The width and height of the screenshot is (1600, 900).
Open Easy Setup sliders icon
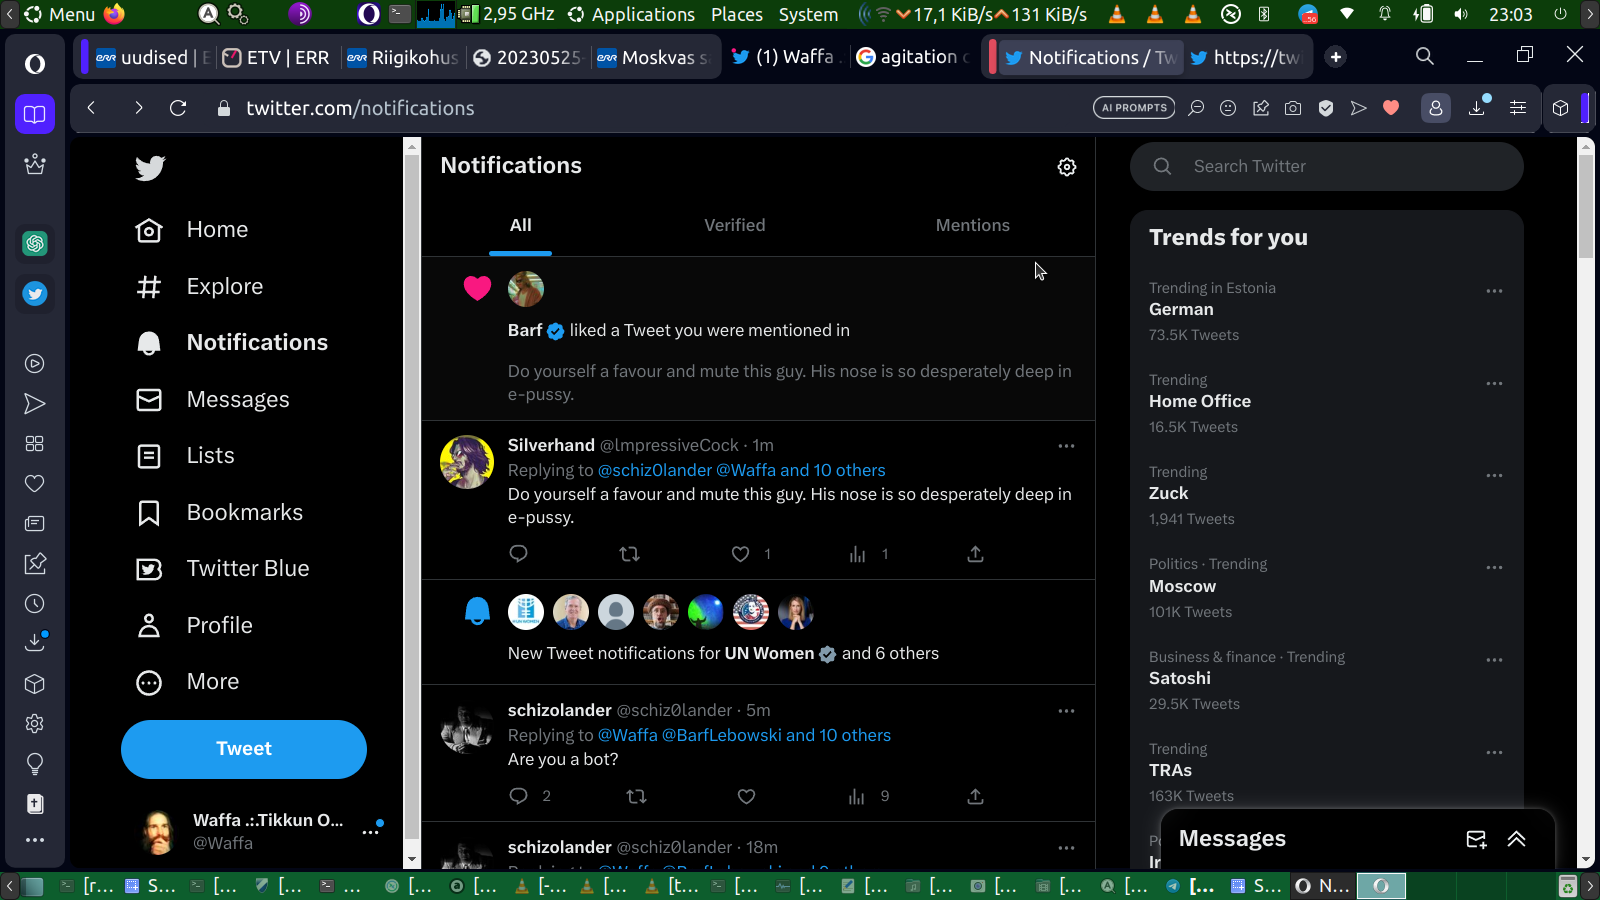point(1518,108)
